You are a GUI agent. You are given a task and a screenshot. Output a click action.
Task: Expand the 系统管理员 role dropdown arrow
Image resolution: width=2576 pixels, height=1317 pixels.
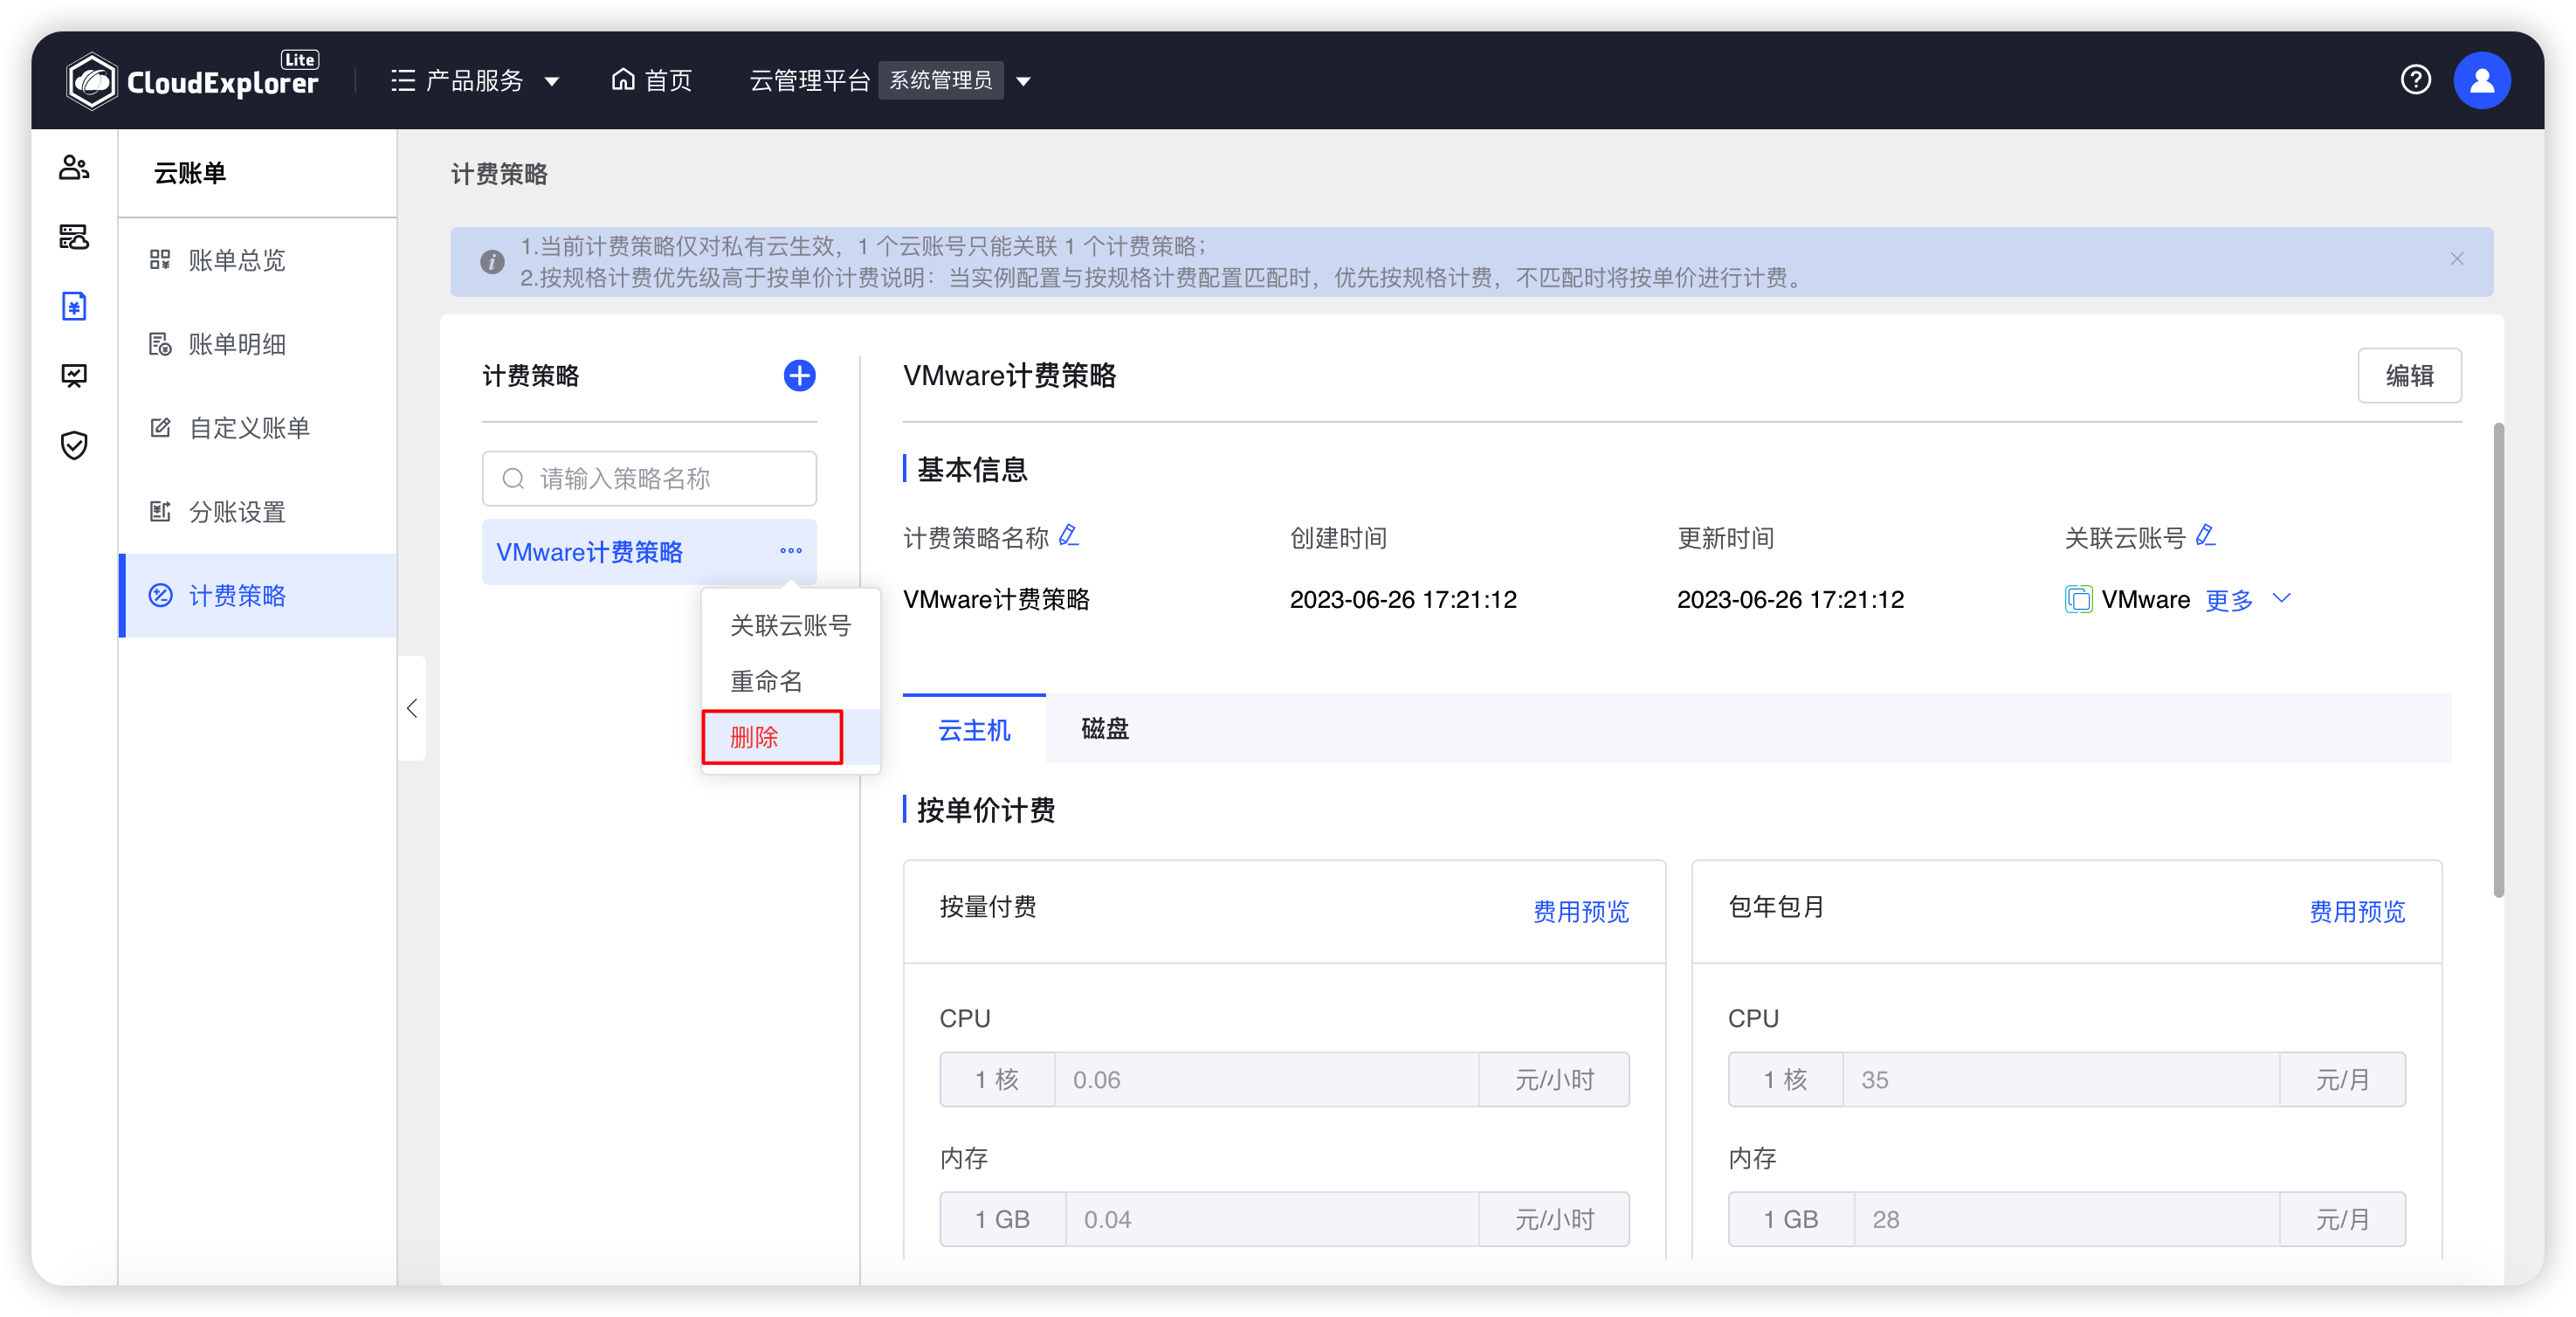coord(1023,81)
